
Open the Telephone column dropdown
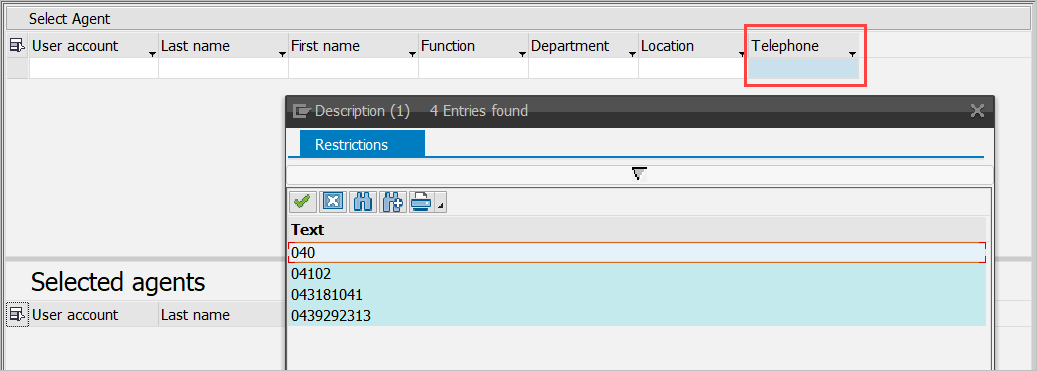tap(852, 54)
